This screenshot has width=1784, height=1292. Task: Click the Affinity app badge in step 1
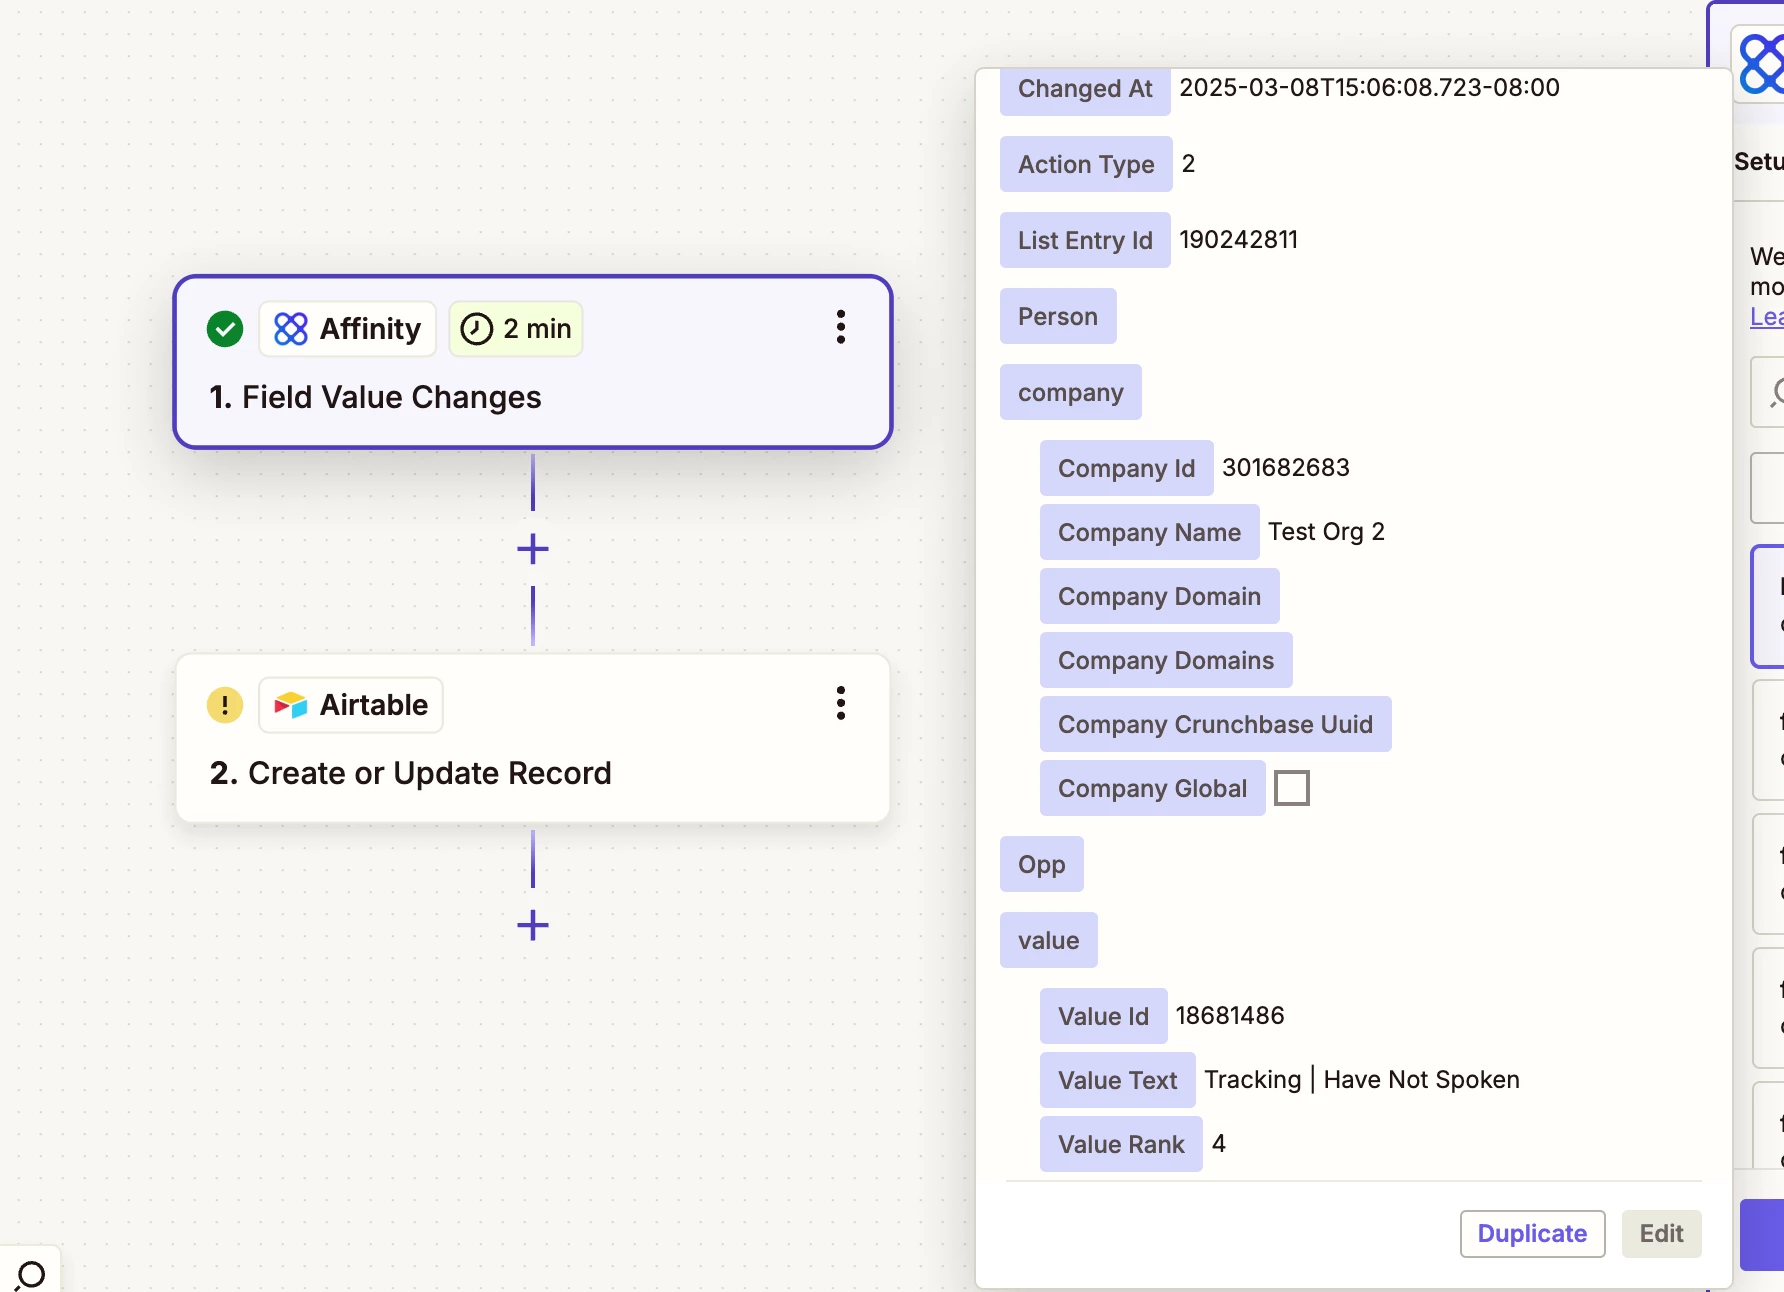click(348, 329)
